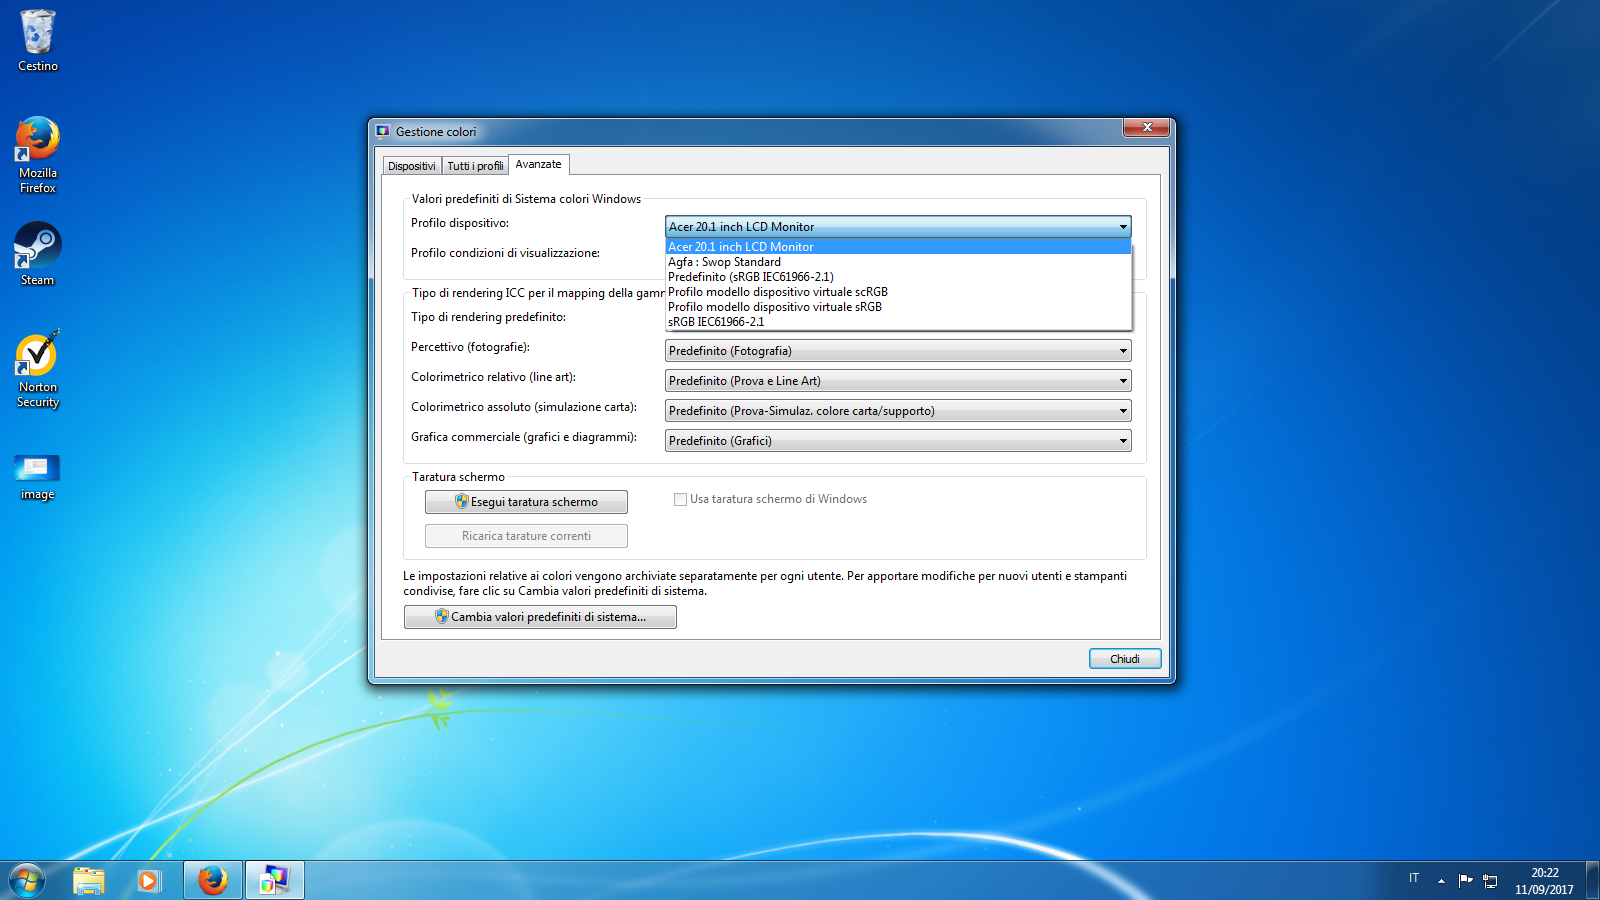
Task: Select the sRGB IEC61966-2.1 list entry
Action: [898, 322]
